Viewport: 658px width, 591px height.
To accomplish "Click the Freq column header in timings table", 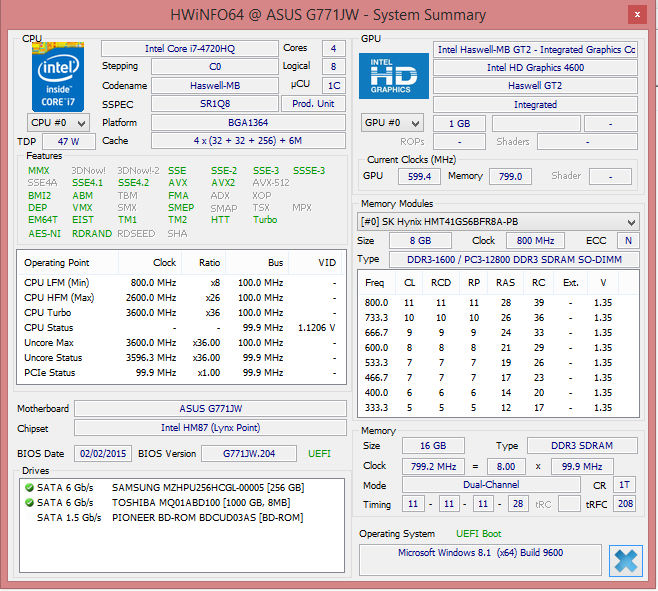I will point(377,283).
